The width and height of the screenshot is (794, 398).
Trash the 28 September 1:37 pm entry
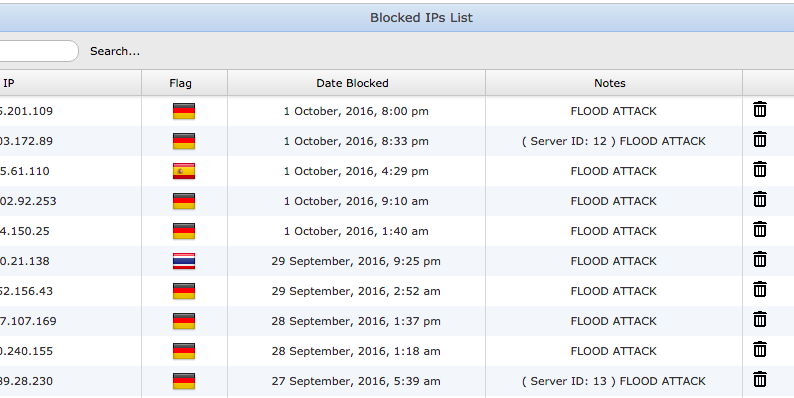[760, 320]
